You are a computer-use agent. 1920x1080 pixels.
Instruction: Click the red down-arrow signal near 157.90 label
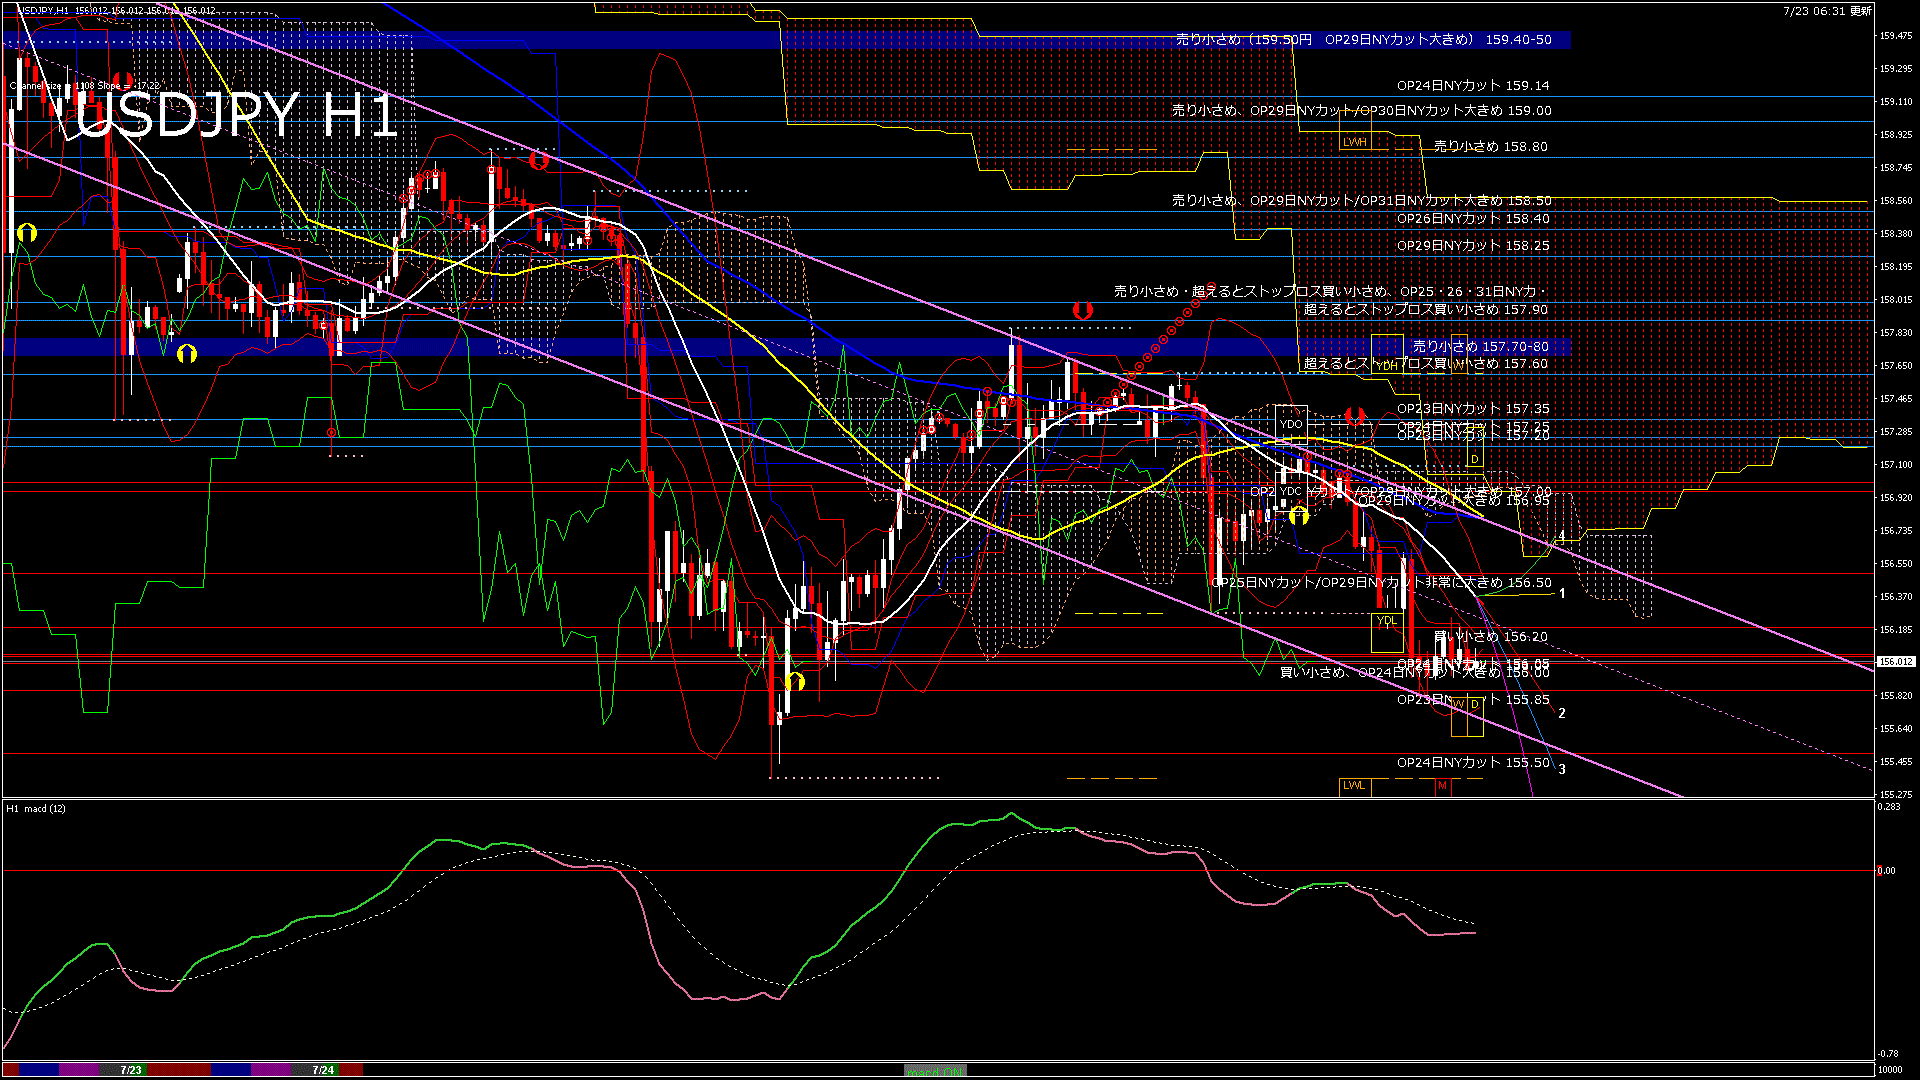coord(1082,311)
